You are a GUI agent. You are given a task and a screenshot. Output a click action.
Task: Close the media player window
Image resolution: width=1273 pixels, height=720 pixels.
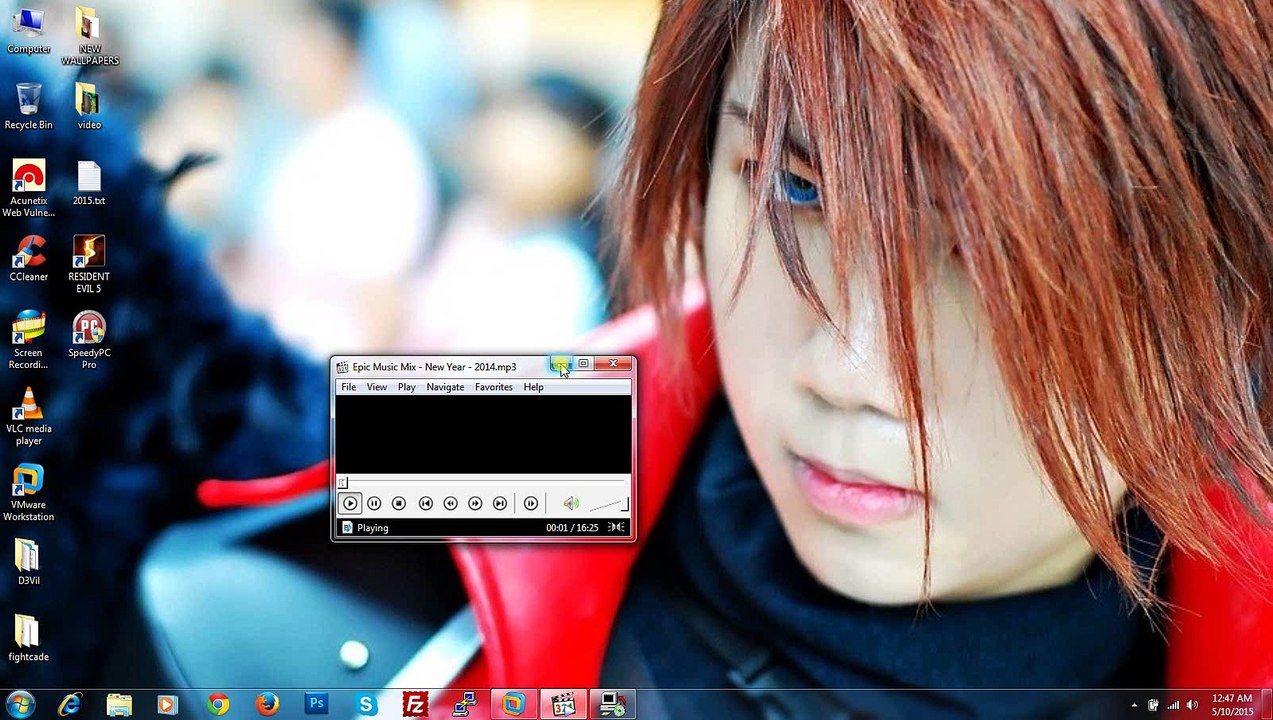pos(613,364)
